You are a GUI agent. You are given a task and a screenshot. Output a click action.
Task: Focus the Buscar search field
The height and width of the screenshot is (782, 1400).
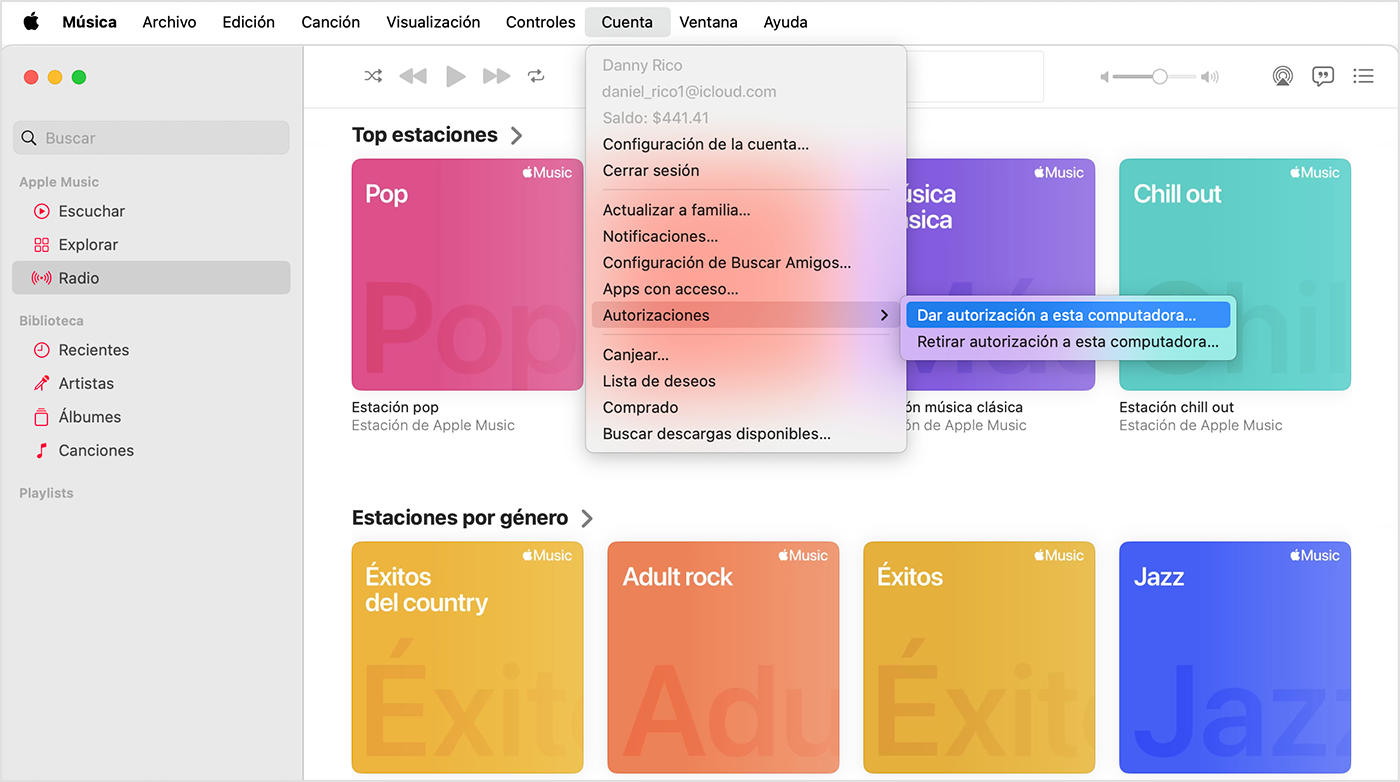tap(151, 138)
